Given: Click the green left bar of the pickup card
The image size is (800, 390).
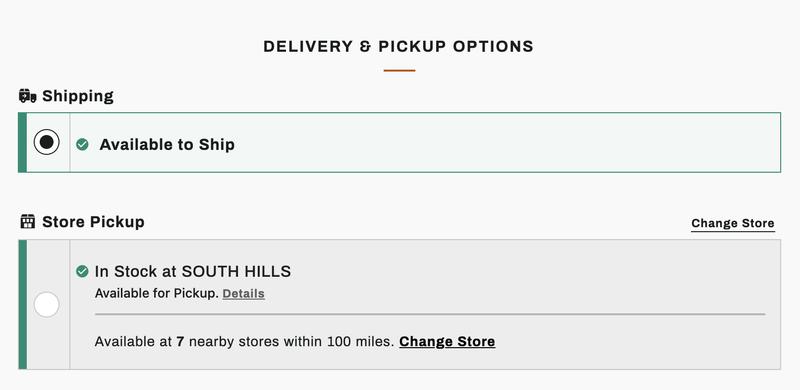Looking at the screenshot, I should (22, 305).
